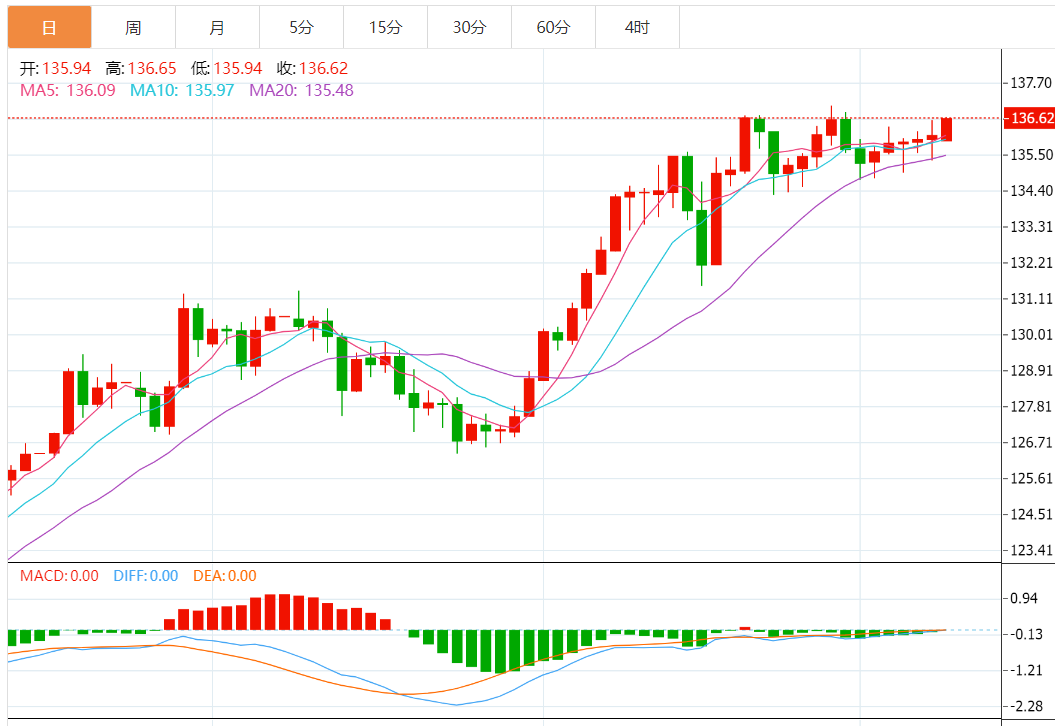Switch to the 周 weekly tab
Screen dimensions: 1055x726
pos(133,28)
